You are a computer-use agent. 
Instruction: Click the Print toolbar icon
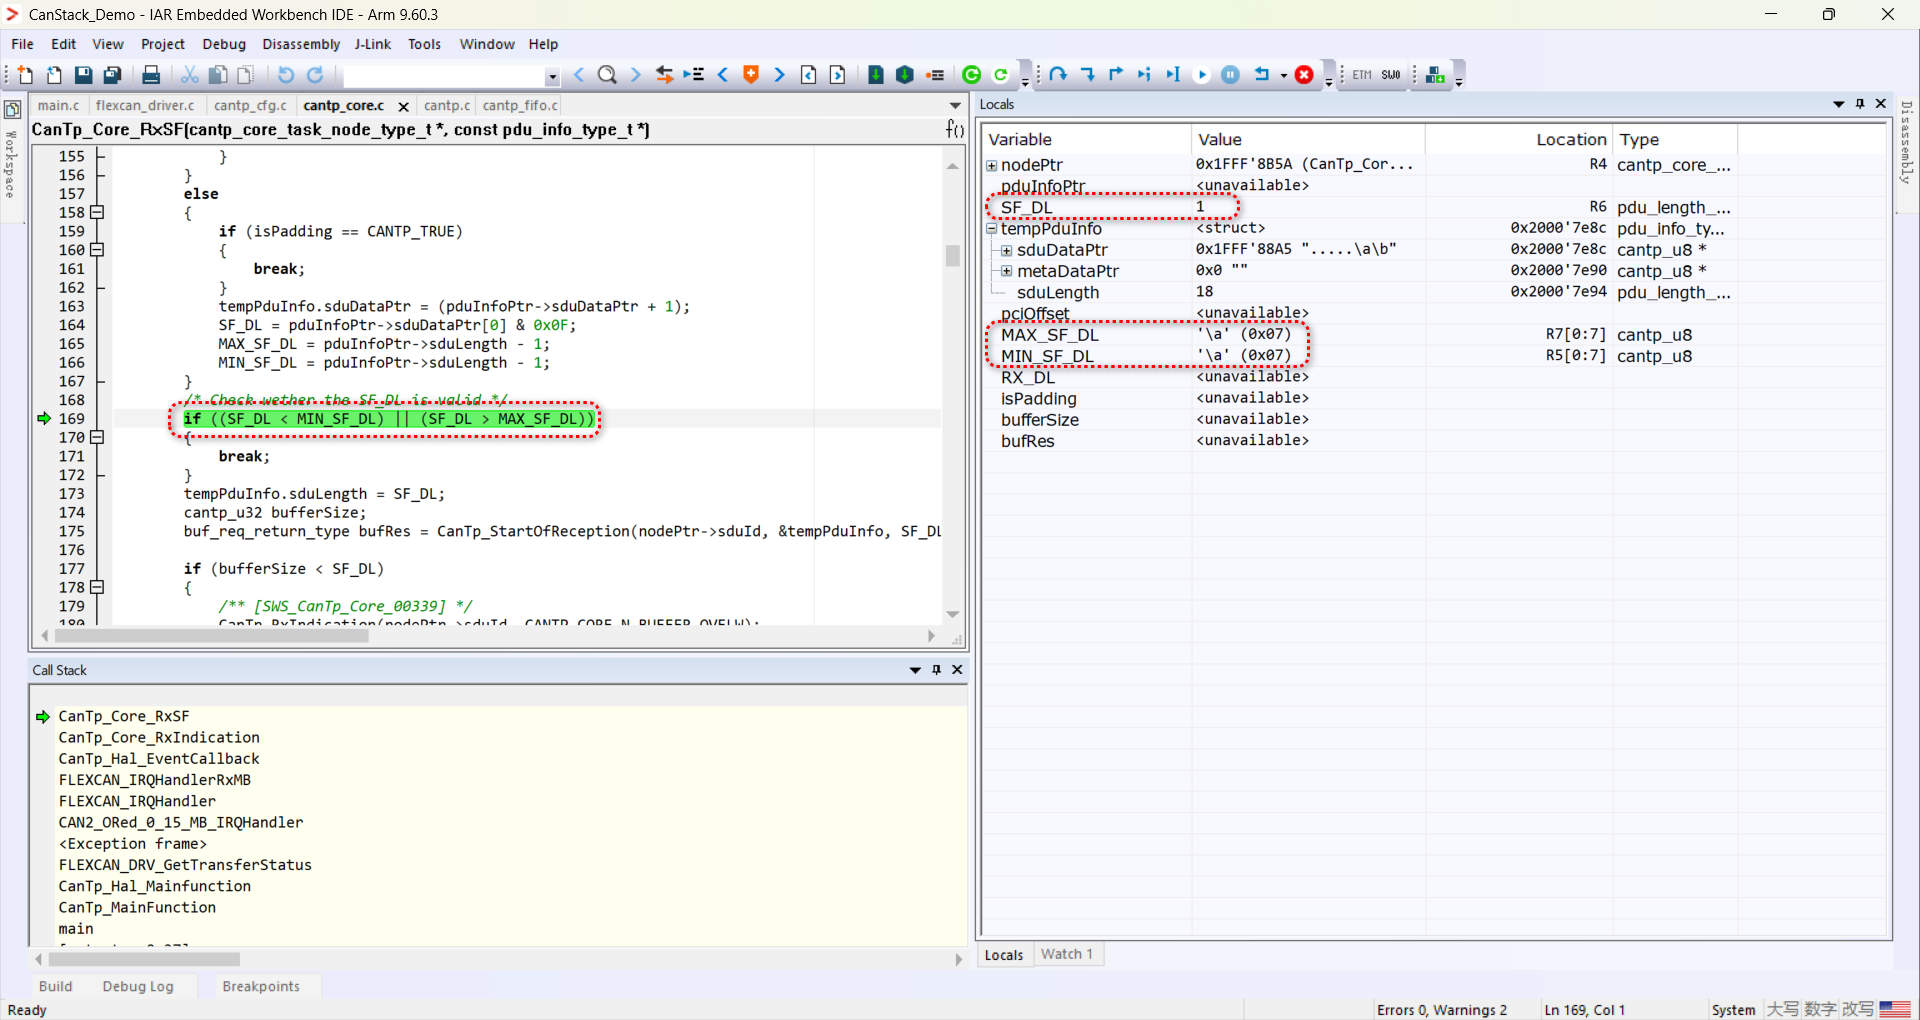coord(151,75)
